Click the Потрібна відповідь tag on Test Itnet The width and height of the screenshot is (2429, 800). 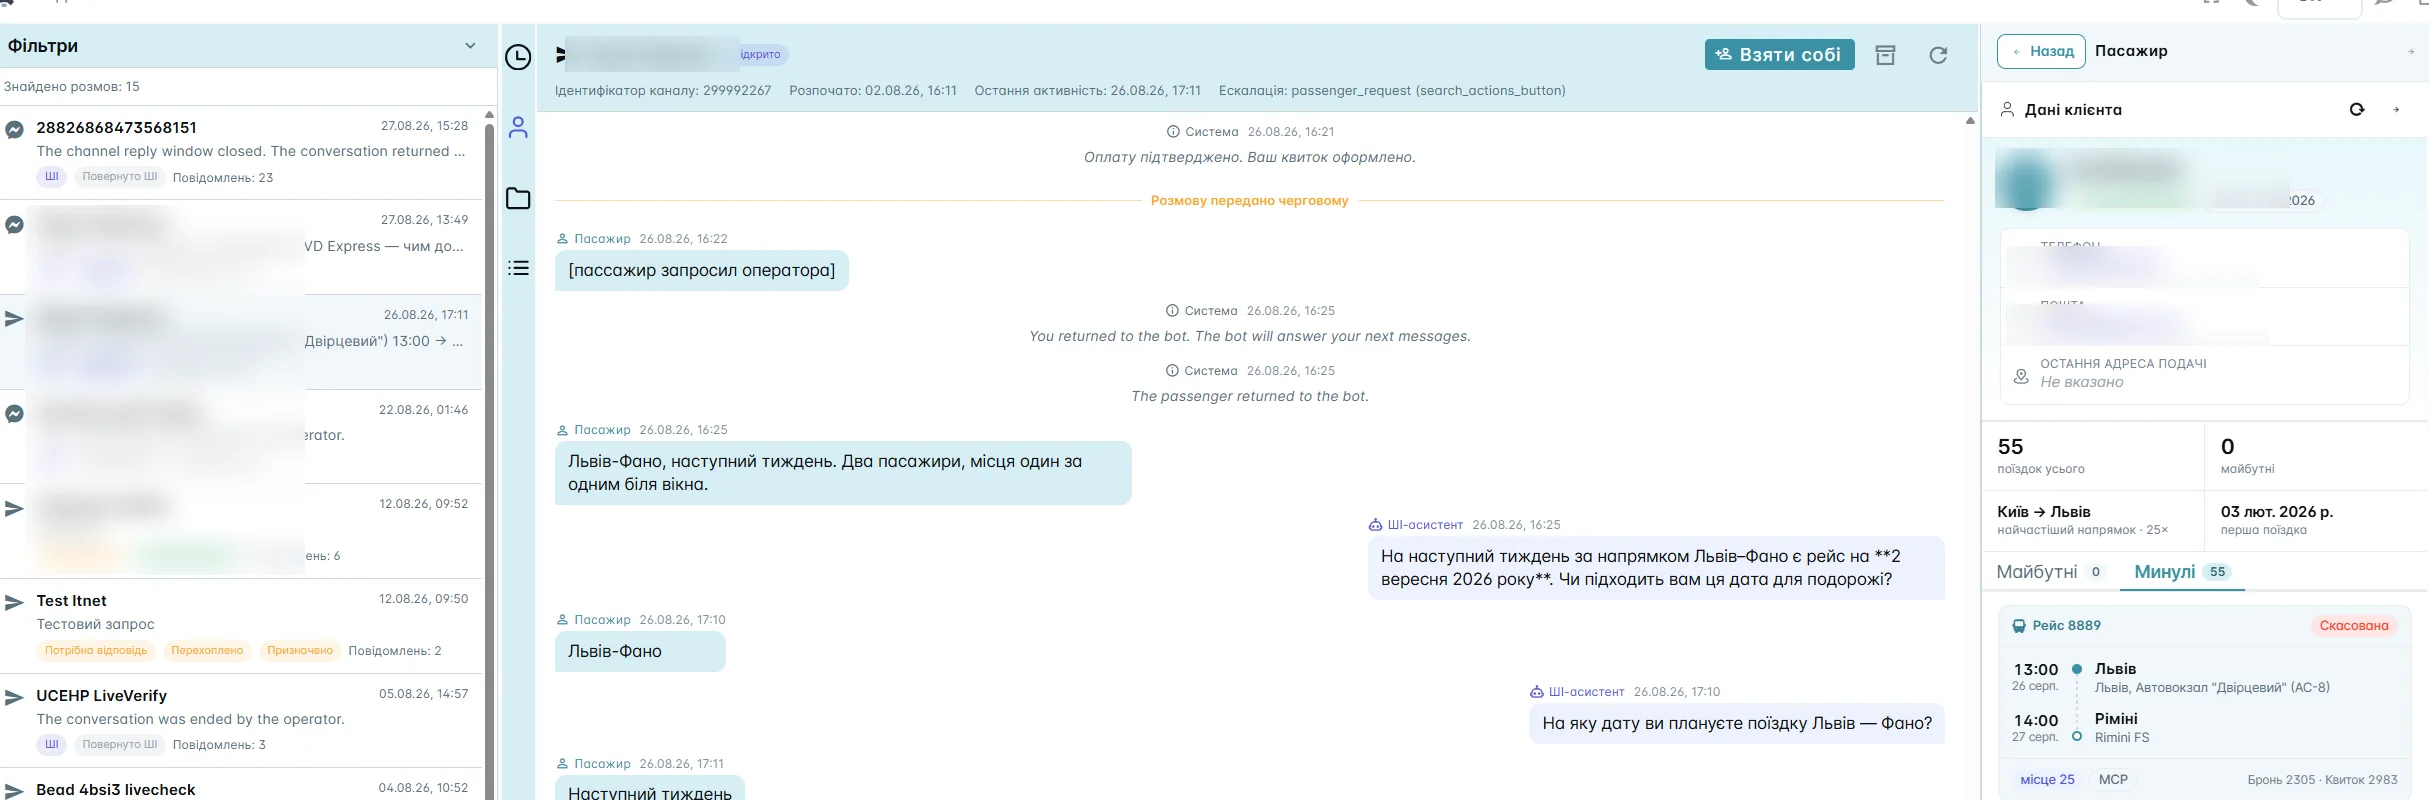click(x=96, y=651)
